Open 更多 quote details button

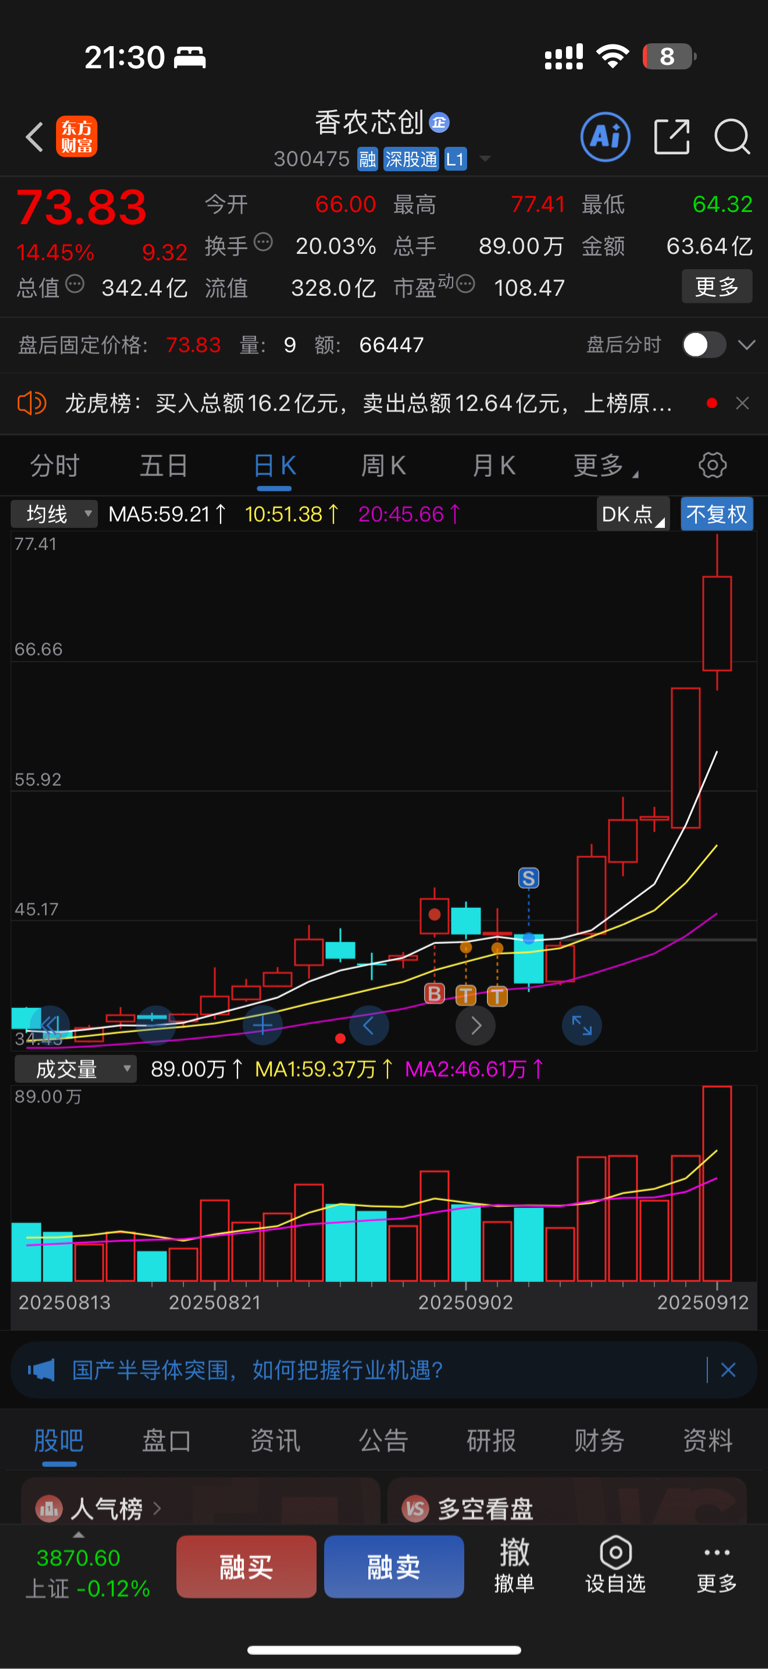(x=717, y=287)
